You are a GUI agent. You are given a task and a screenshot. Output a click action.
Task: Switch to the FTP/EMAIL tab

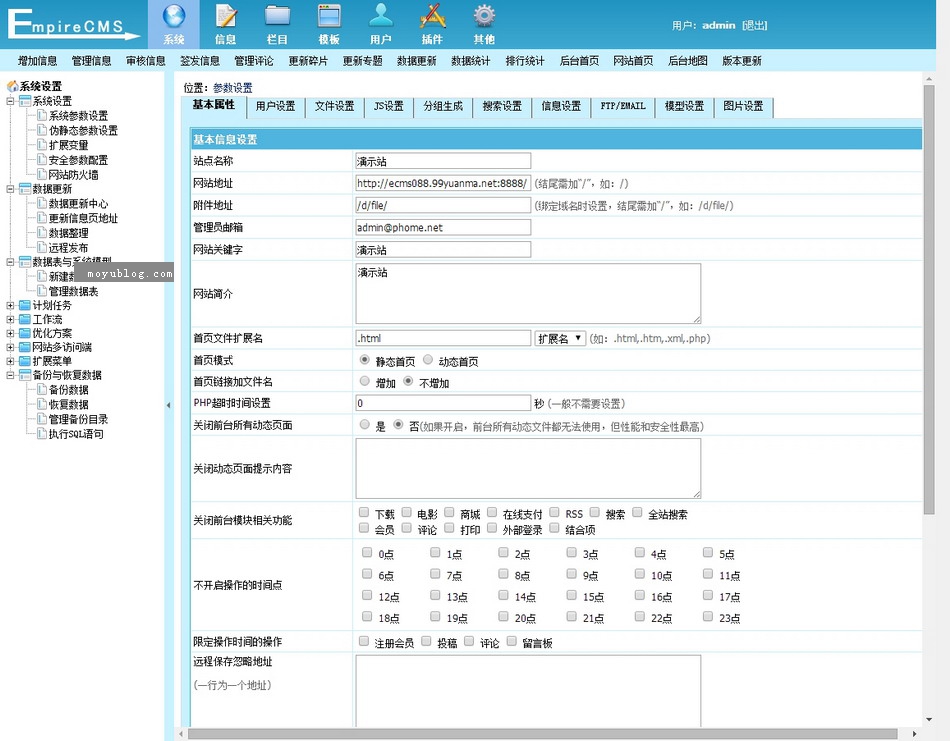coord(623,107)
